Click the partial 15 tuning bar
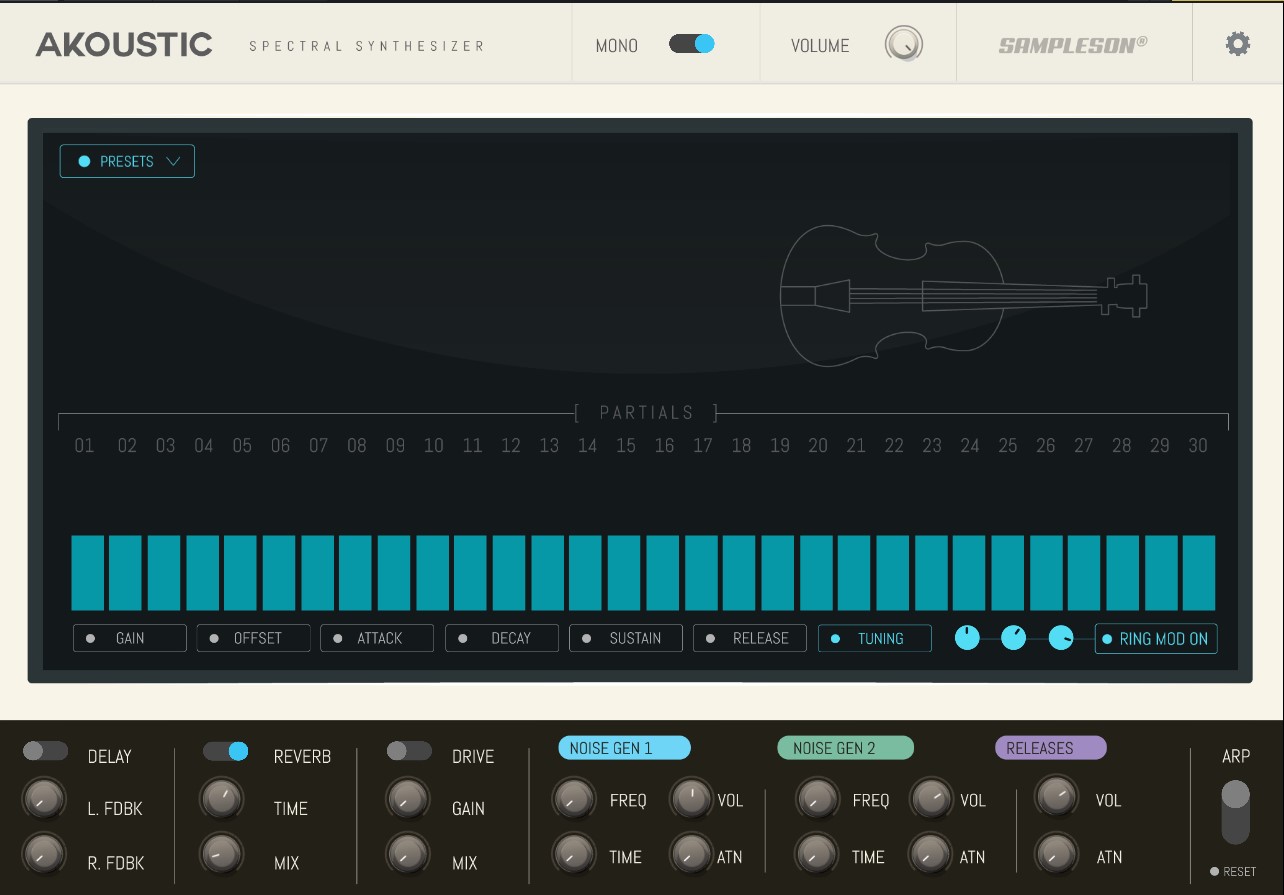Screen dimensions: 1284x895 pos(624,573)
